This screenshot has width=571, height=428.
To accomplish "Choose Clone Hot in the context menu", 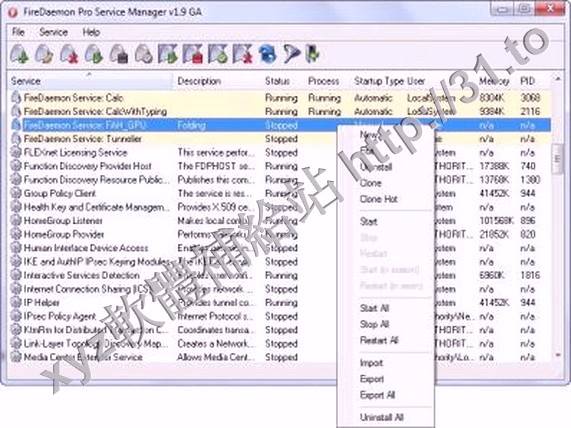I will pos(379,199).
